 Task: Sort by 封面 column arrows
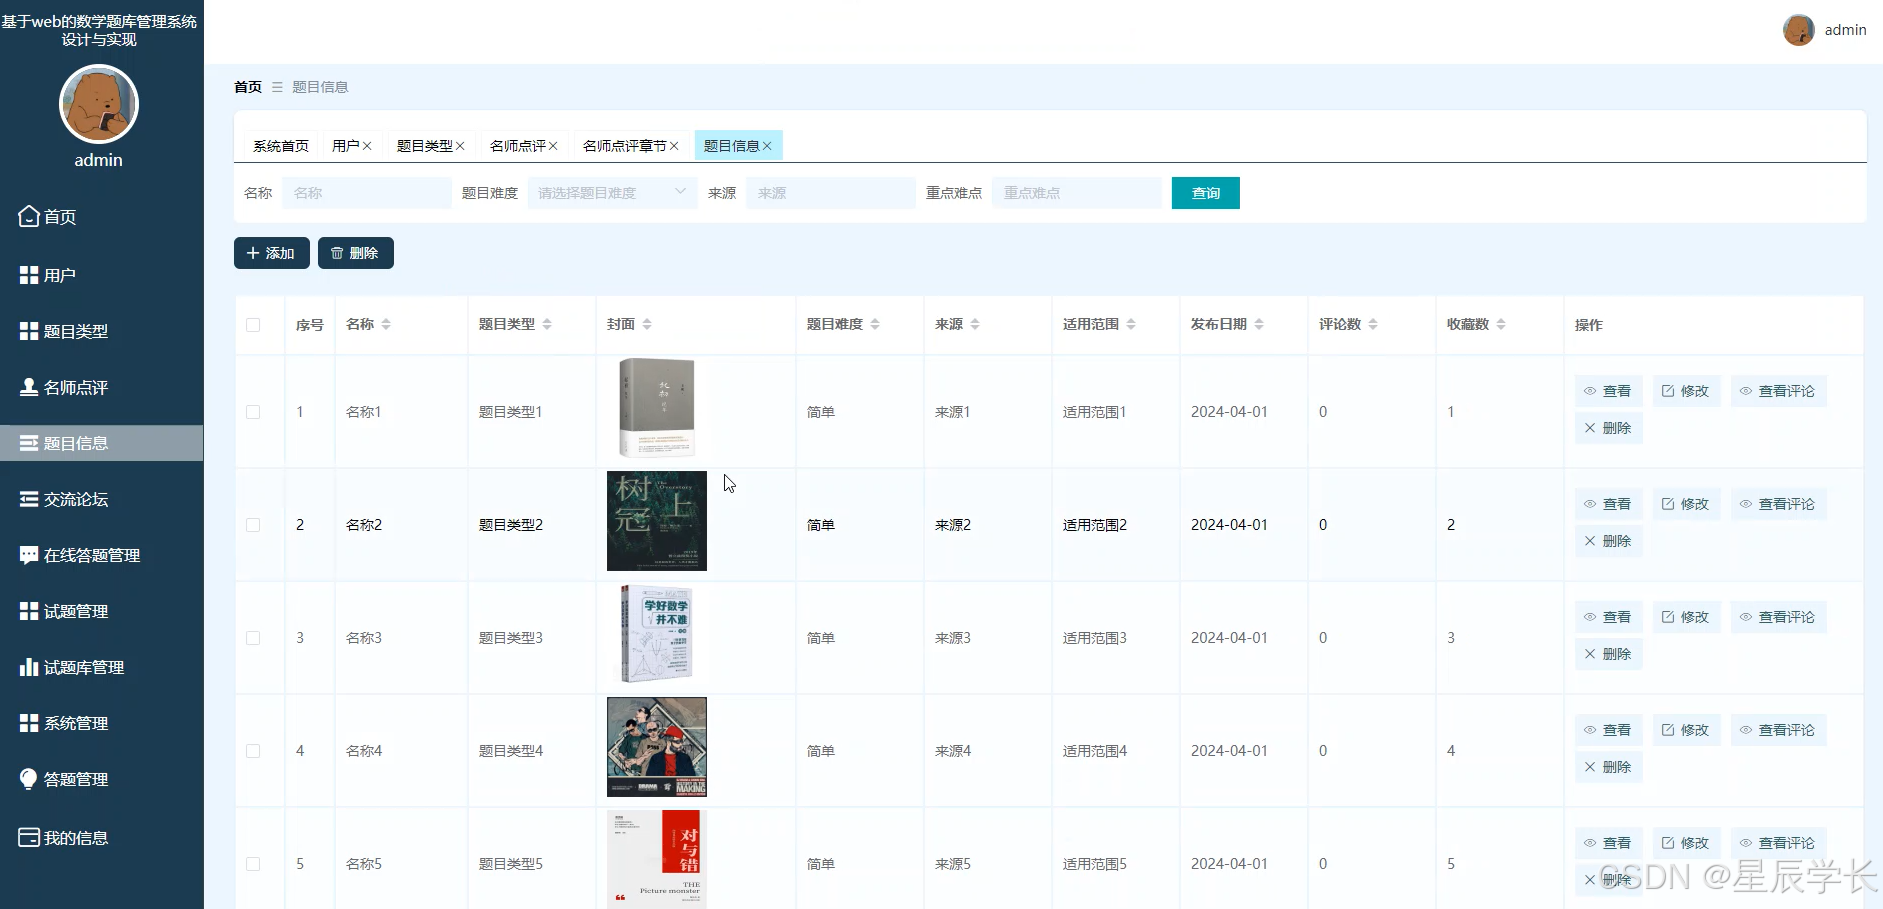pos(647,324)
